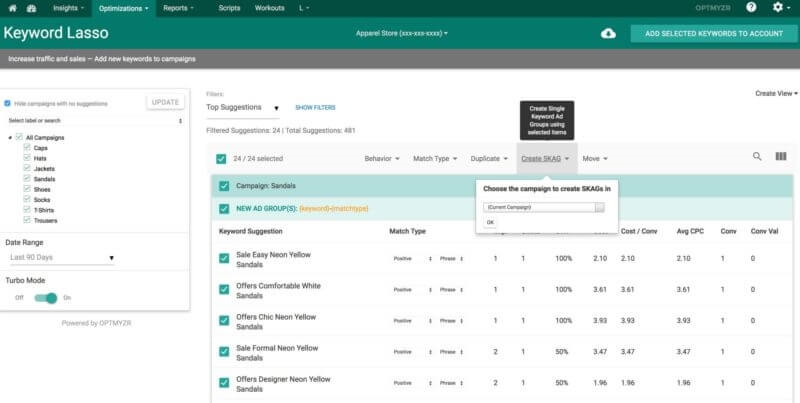Click the {keyword}-{matchtype} ad group name
Viewport: 800px width, 403px height.
[334, 209]
